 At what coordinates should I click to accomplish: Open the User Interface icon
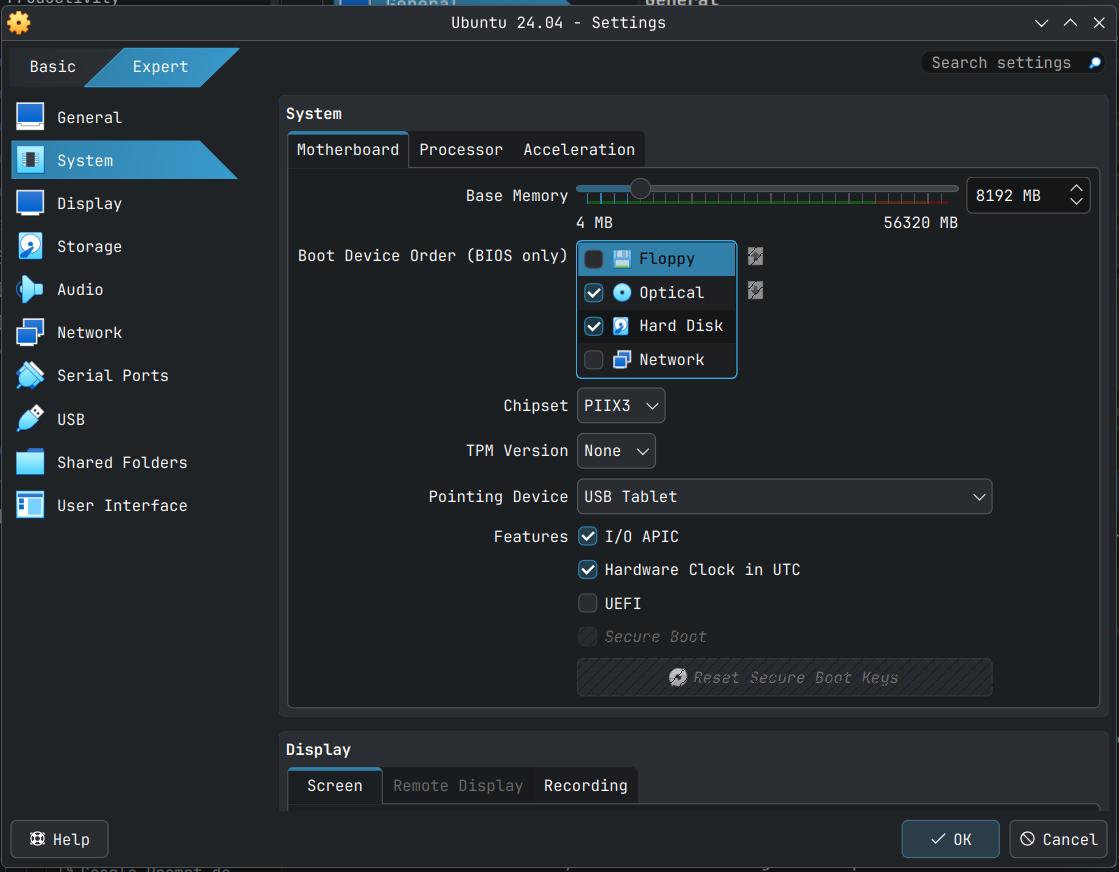[x=30, y=505]
